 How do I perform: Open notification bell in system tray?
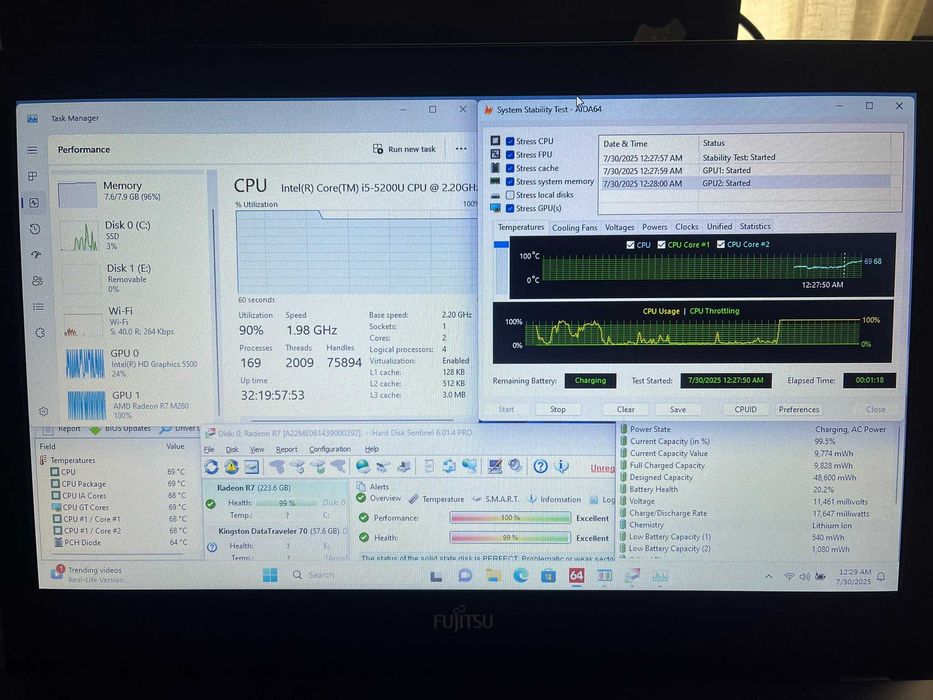click(x=881, y=576)
